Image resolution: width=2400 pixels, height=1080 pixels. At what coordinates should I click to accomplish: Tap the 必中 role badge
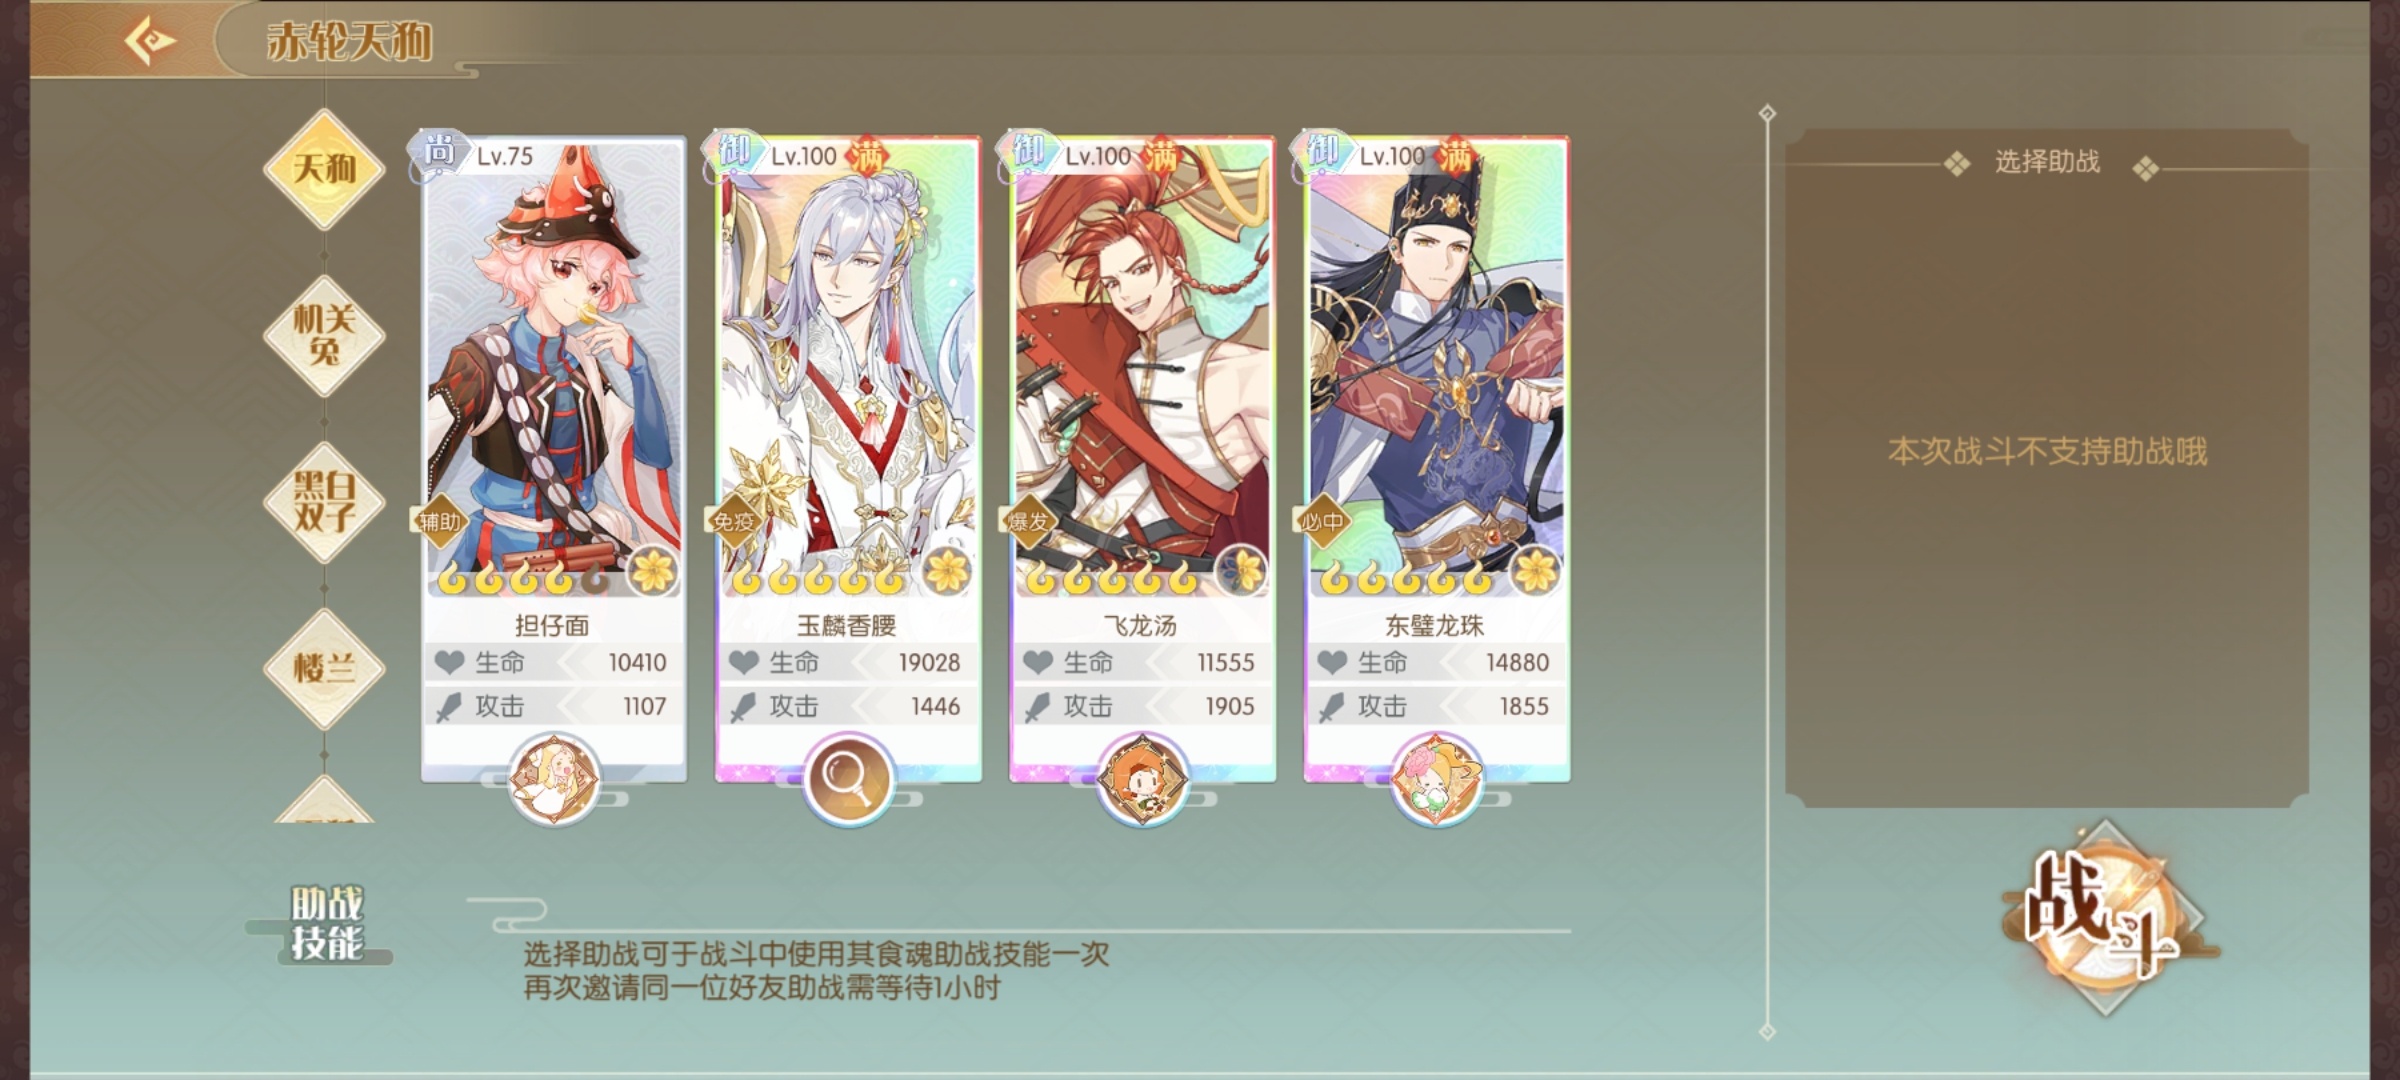(x=1322, y=521)
